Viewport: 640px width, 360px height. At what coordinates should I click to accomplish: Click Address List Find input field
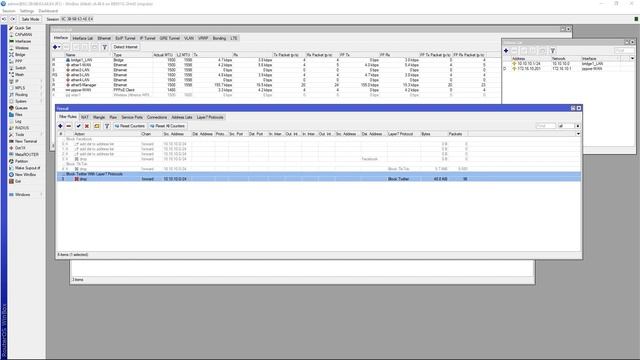pos(624,51)
